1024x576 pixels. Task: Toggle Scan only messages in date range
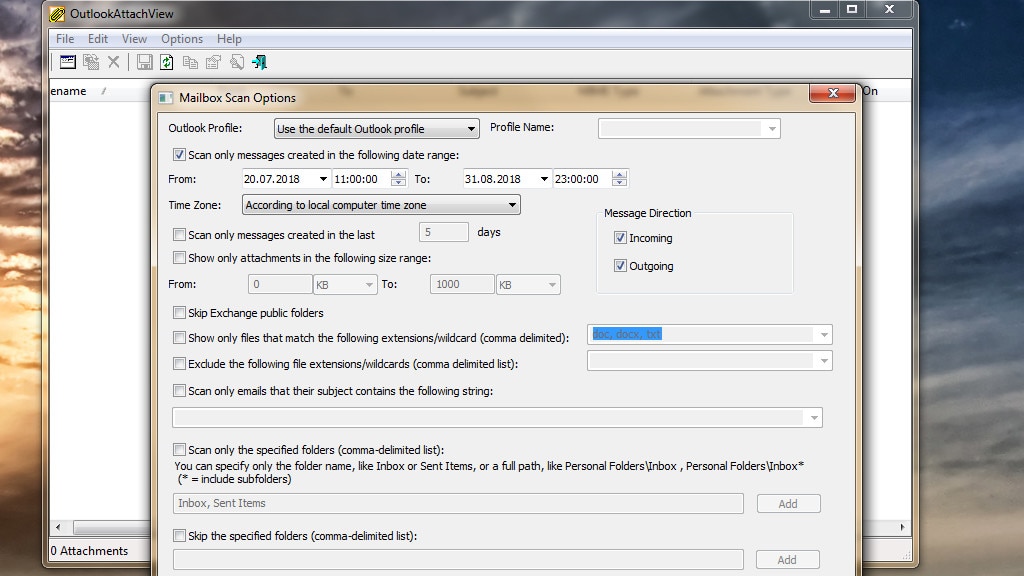(x=180, y=155)
